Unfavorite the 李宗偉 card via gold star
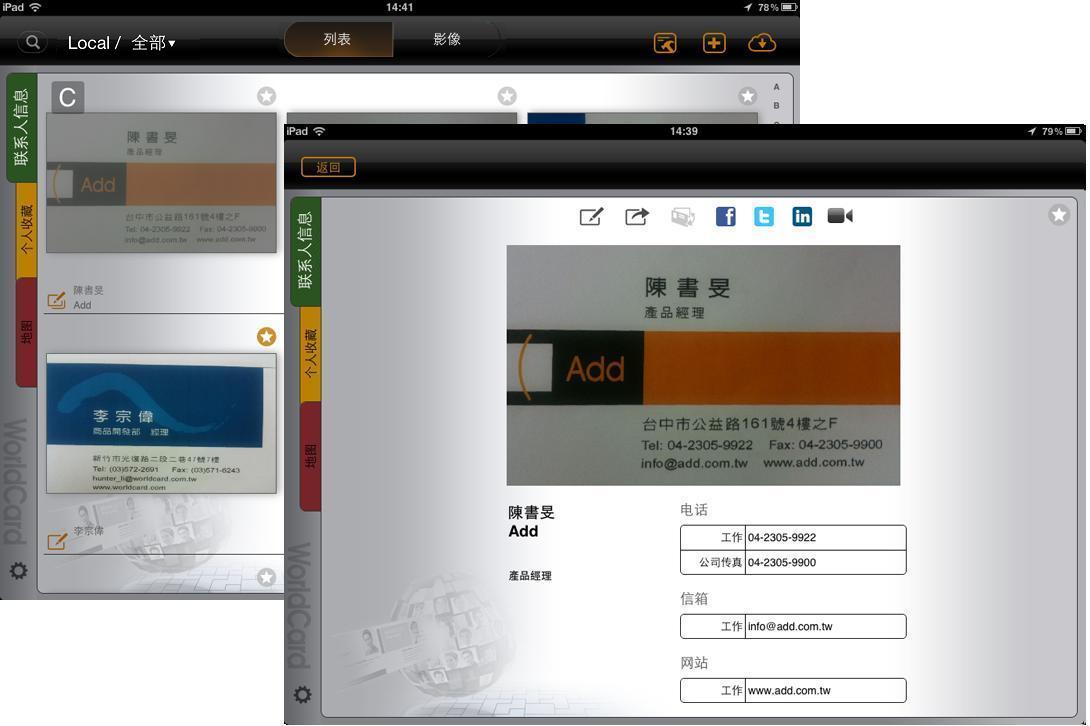This screenshot has height=726, width=1090. [x=266, y=336]
